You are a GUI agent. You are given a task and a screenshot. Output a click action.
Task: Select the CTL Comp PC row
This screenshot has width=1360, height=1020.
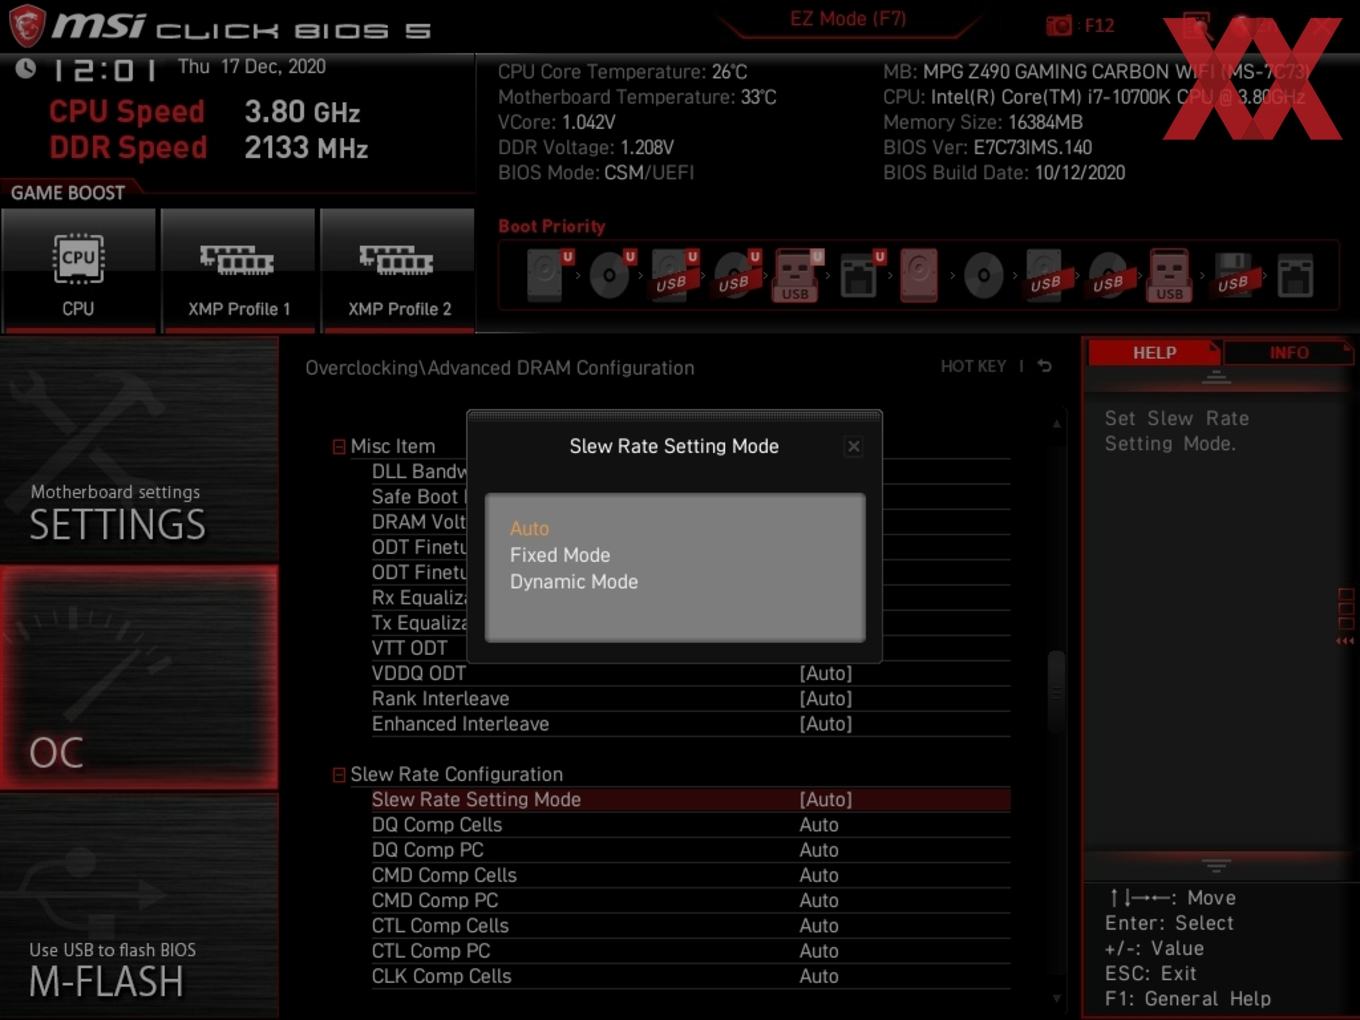pyautogui.click(x=690, y=951)
